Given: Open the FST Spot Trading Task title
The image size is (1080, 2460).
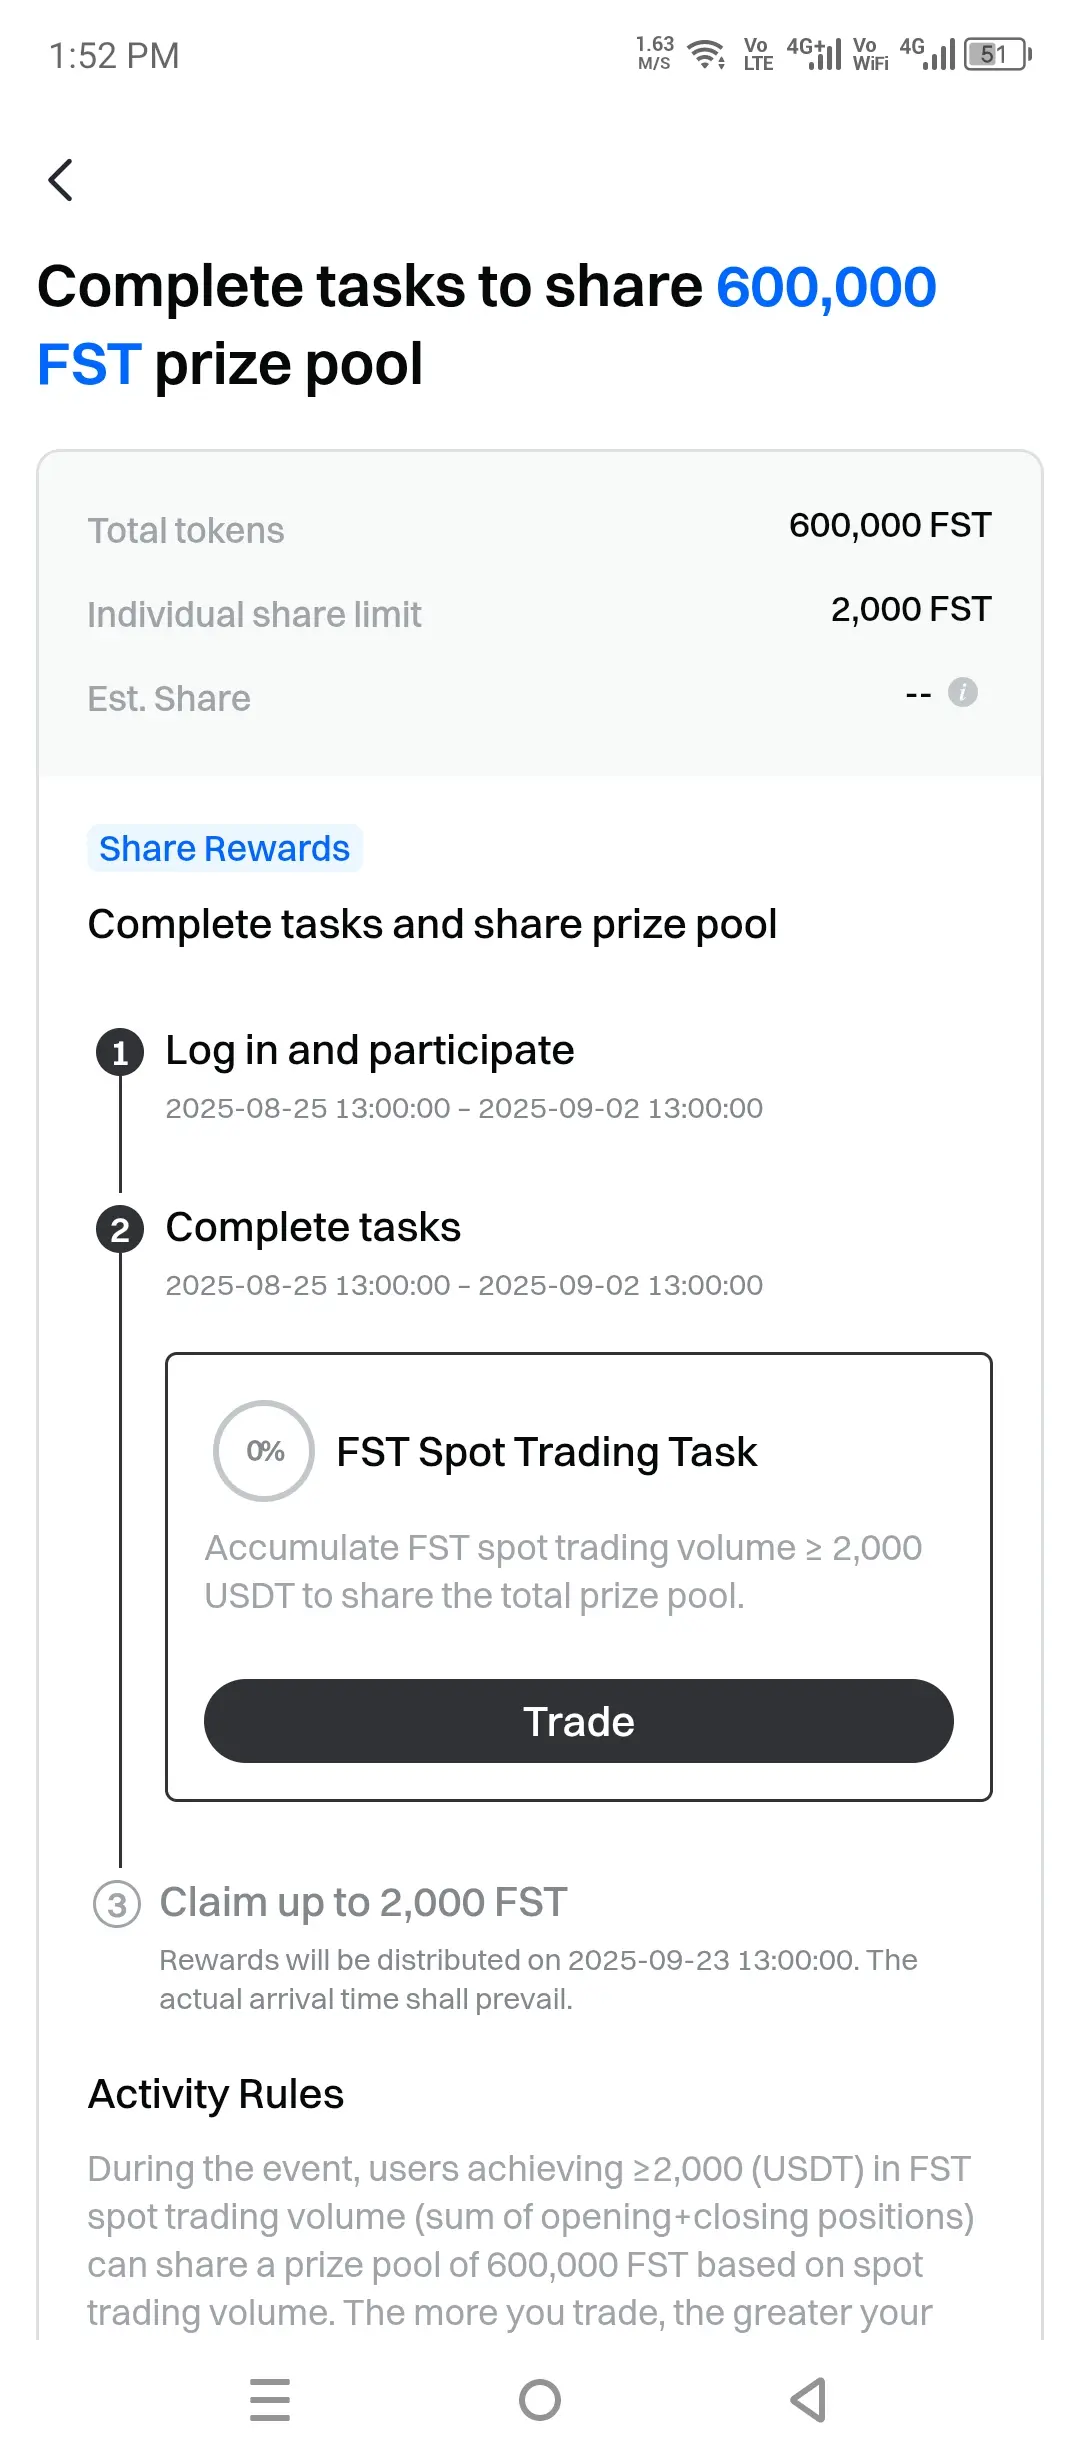Looking at the screenshot, I should coord(547,1452).
